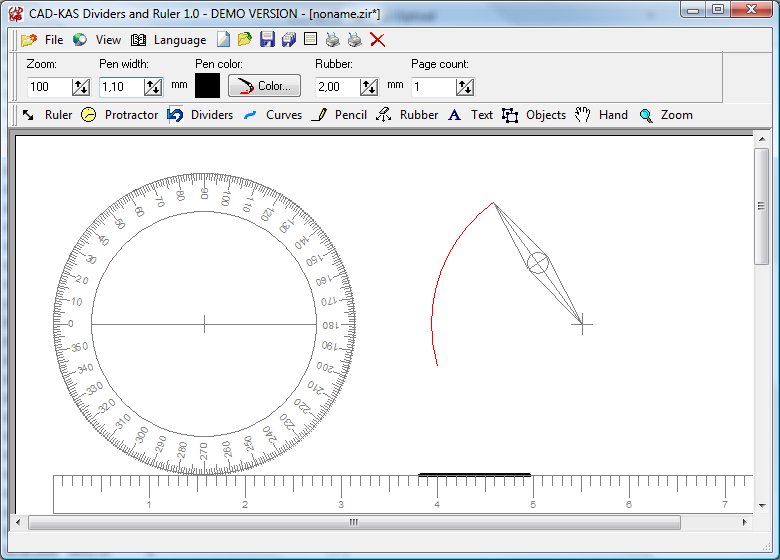Image resolution: width=780 pixels, height=560 pixels.
Task: Select the Rubber eraser tool
Action: [407, 115]
